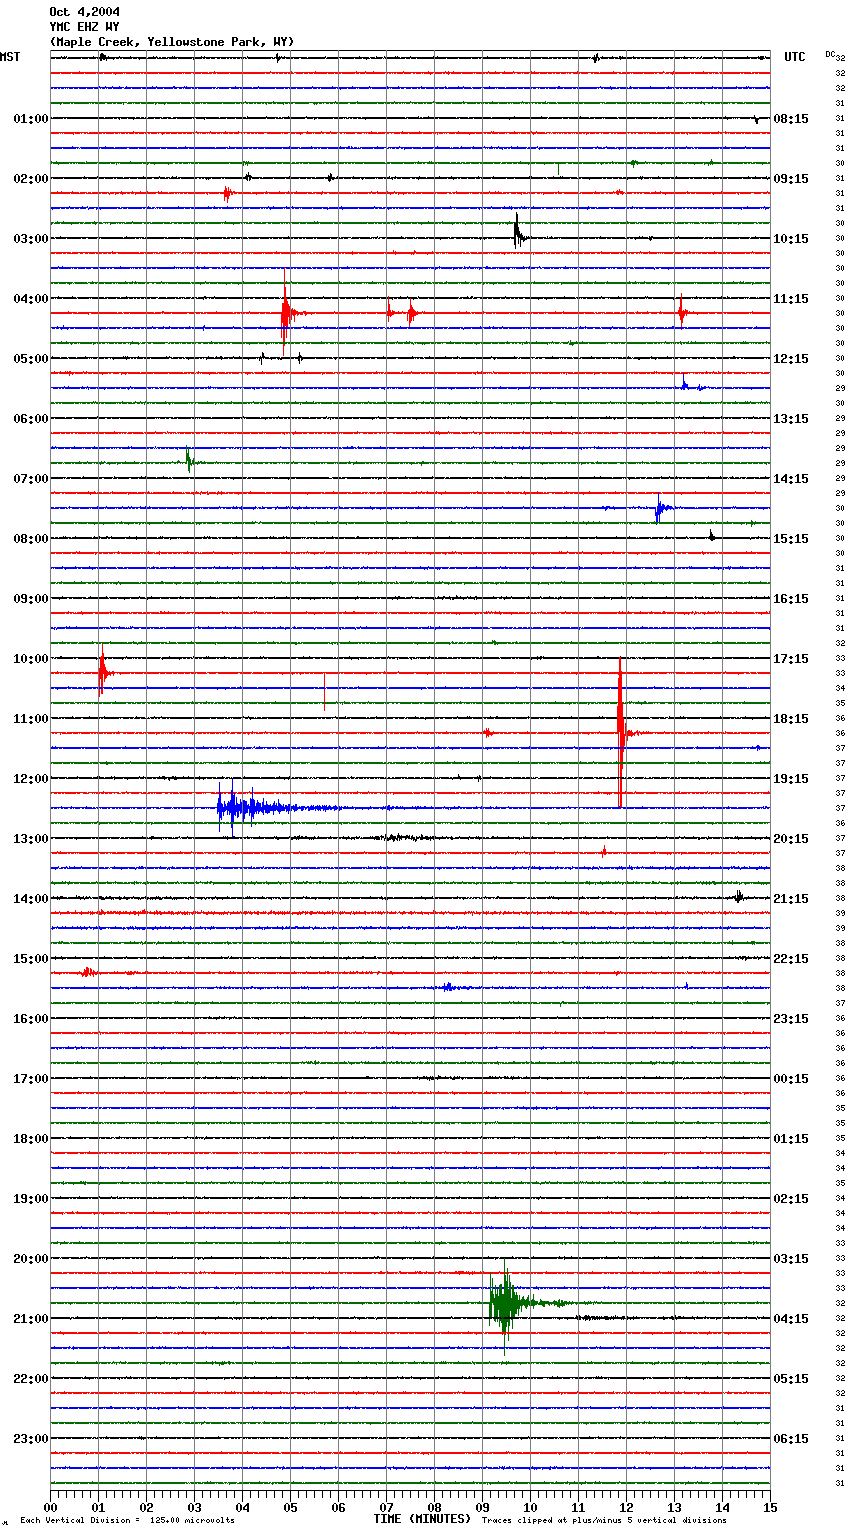The width and height of the screenshot is (850, 1534).
Task: Click the '09' minute tick label on bottom axis
Action: click(x=482, y=1507)
